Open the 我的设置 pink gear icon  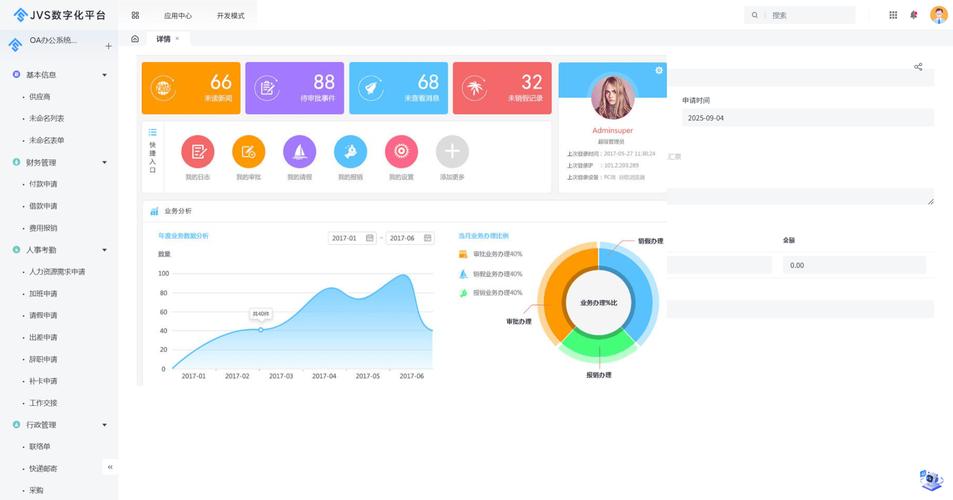pyautogui.click(x=401, y=151)
